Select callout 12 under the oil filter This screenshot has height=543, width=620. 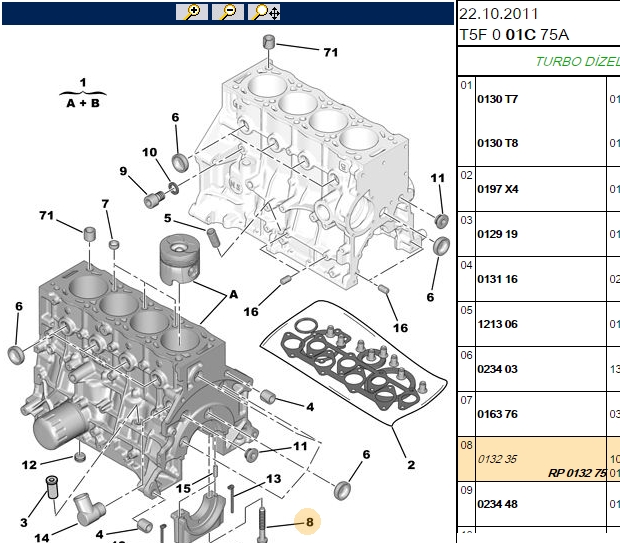29,465
